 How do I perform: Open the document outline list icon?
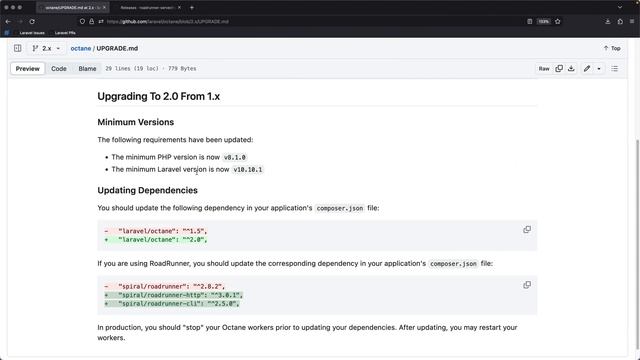click(x=614, y=69)
